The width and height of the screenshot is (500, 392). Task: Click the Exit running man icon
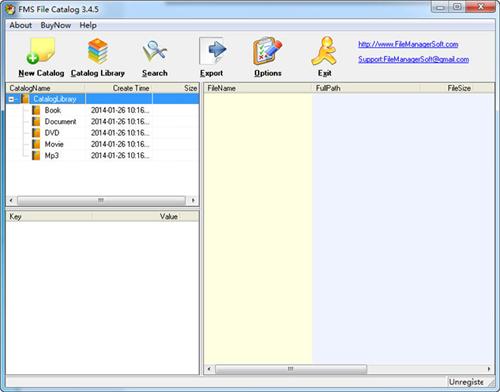(324, 51)
